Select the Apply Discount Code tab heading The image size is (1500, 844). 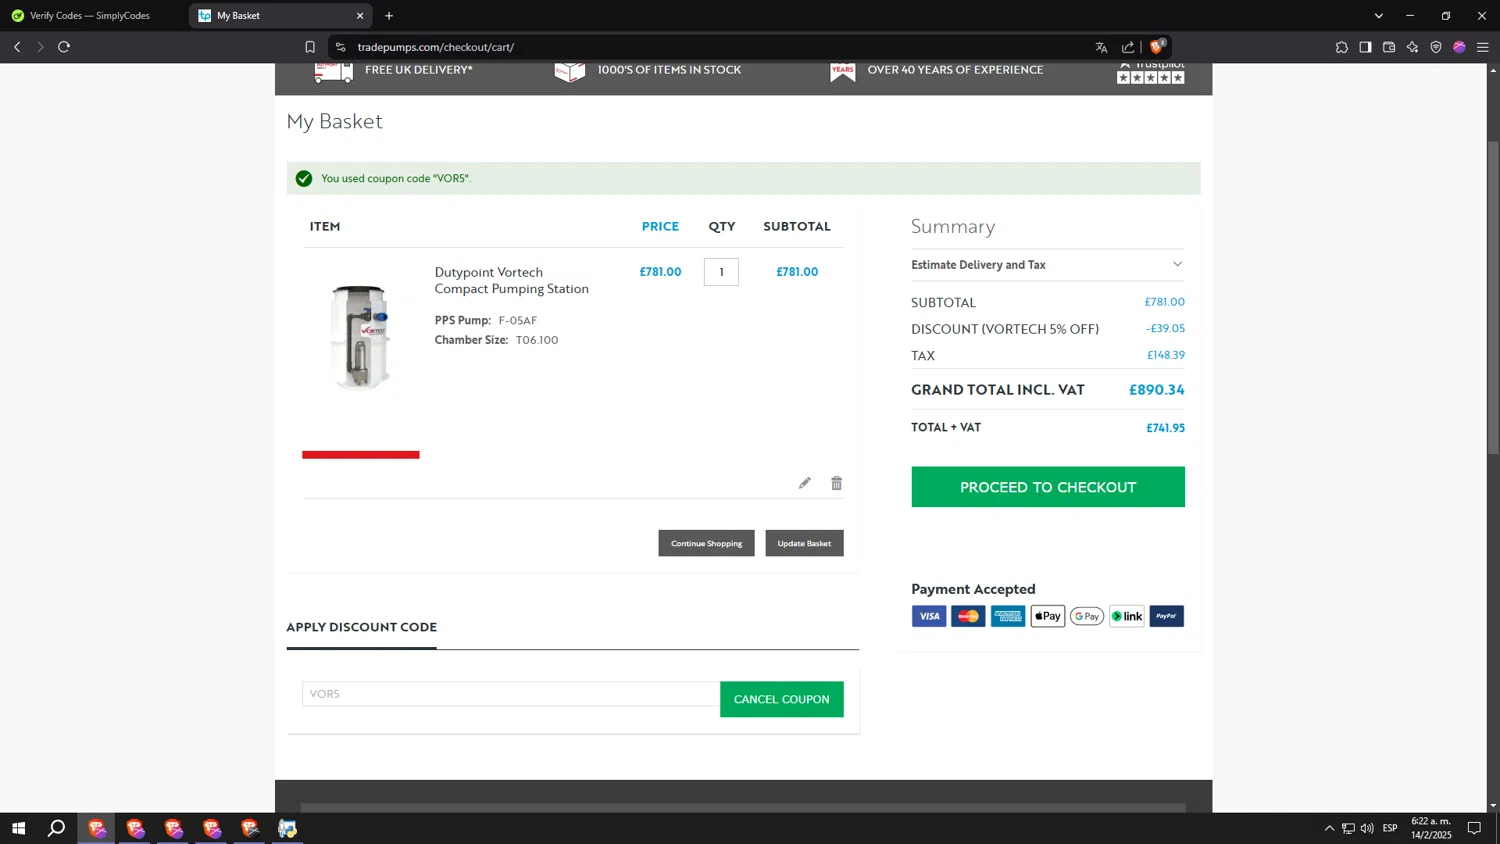(361, 627)
